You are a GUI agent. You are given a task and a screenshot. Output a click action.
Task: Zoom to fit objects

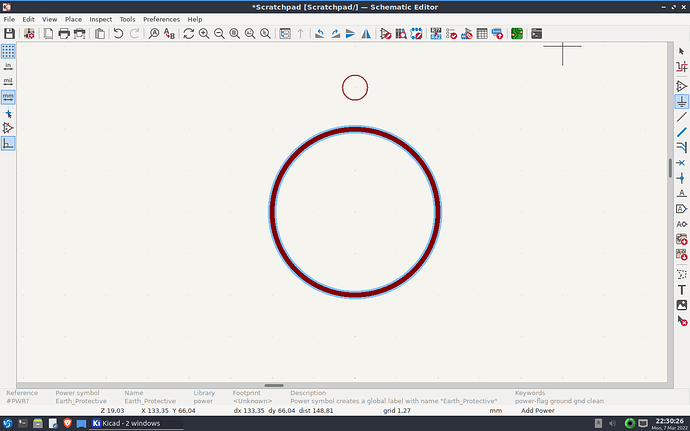click(250, 33)
